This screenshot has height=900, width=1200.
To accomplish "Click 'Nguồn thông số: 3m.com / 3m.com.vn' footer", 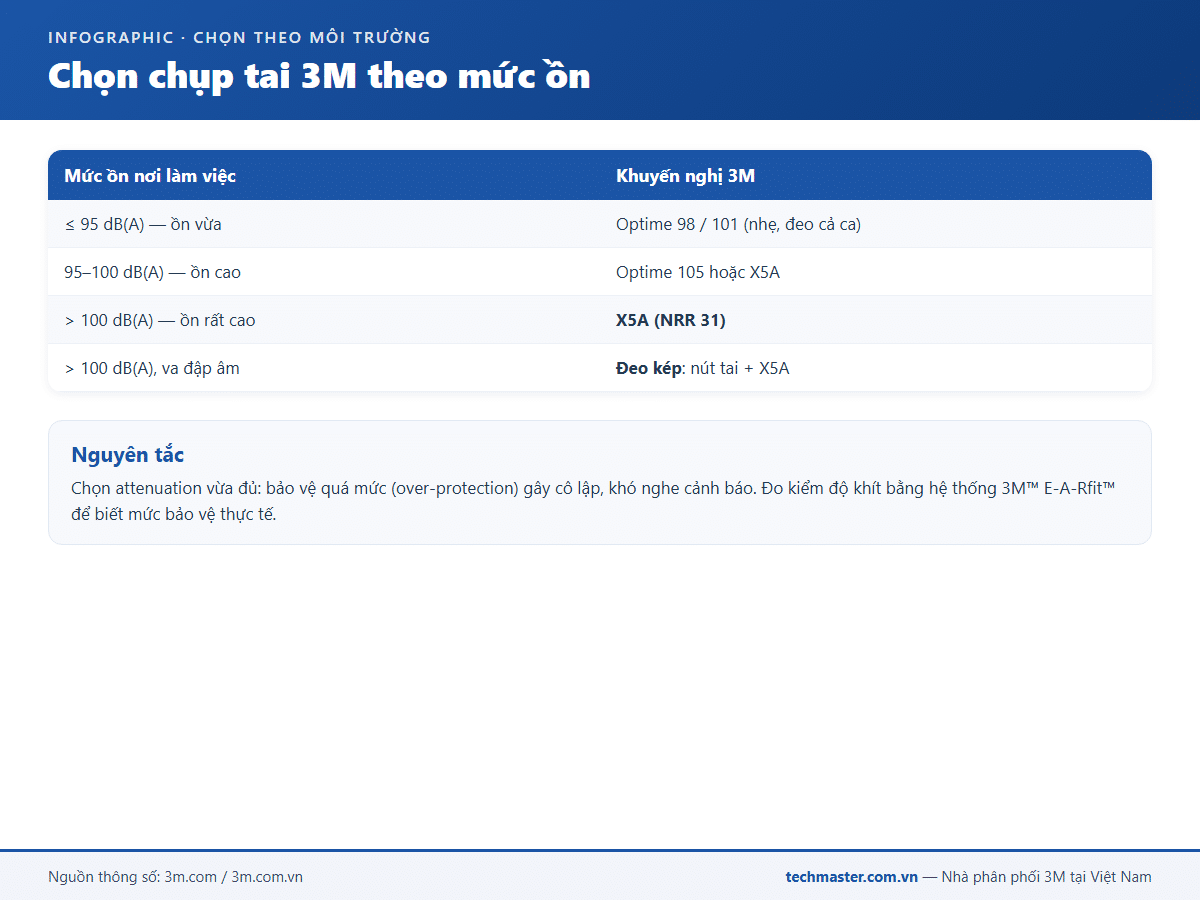I will [x=175, y=877].
